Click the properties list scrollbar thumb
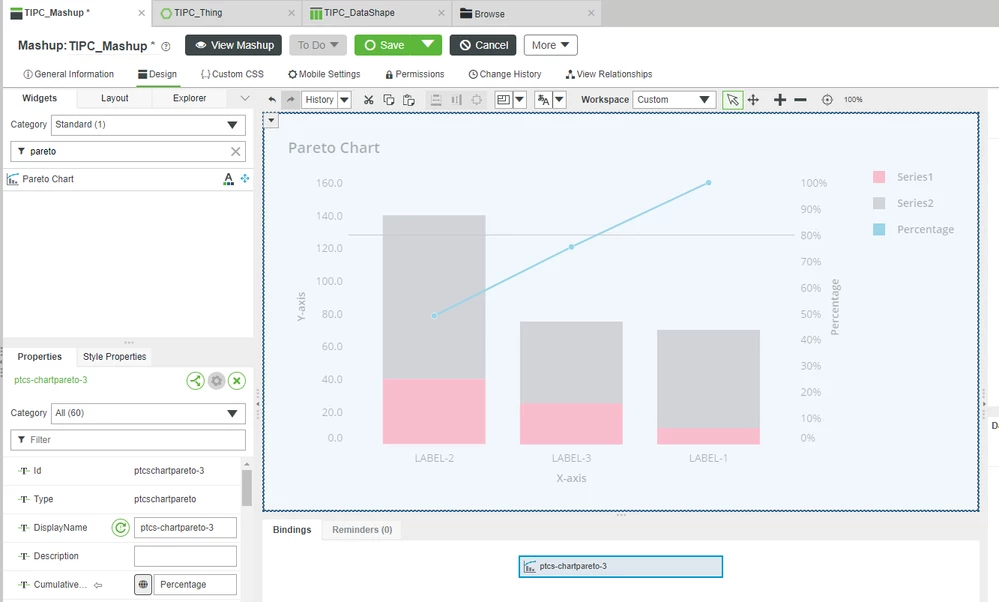 [x=247, y=487]
